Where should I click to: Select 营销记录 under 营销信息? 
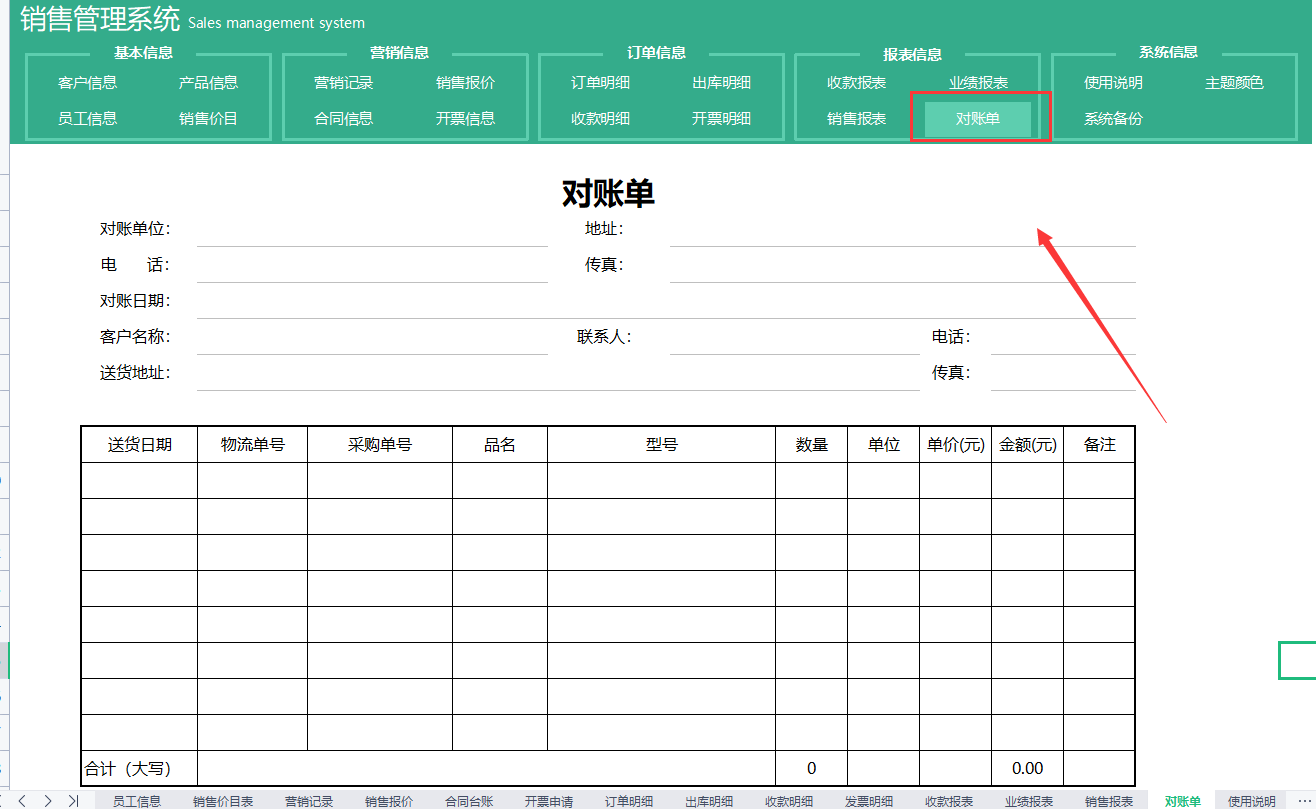[343, 83]
